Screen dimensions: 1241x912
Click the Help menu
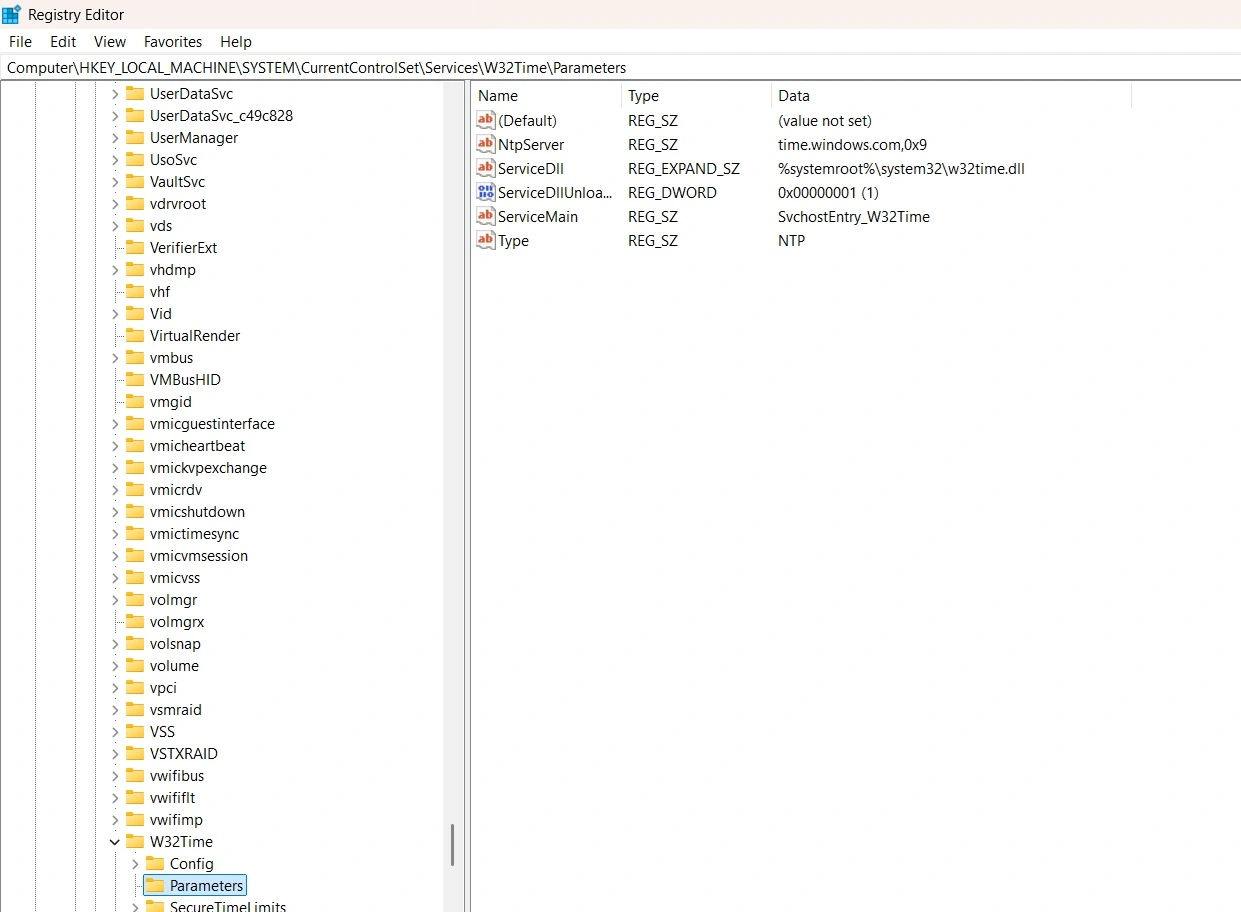click(x=236, y=41)
